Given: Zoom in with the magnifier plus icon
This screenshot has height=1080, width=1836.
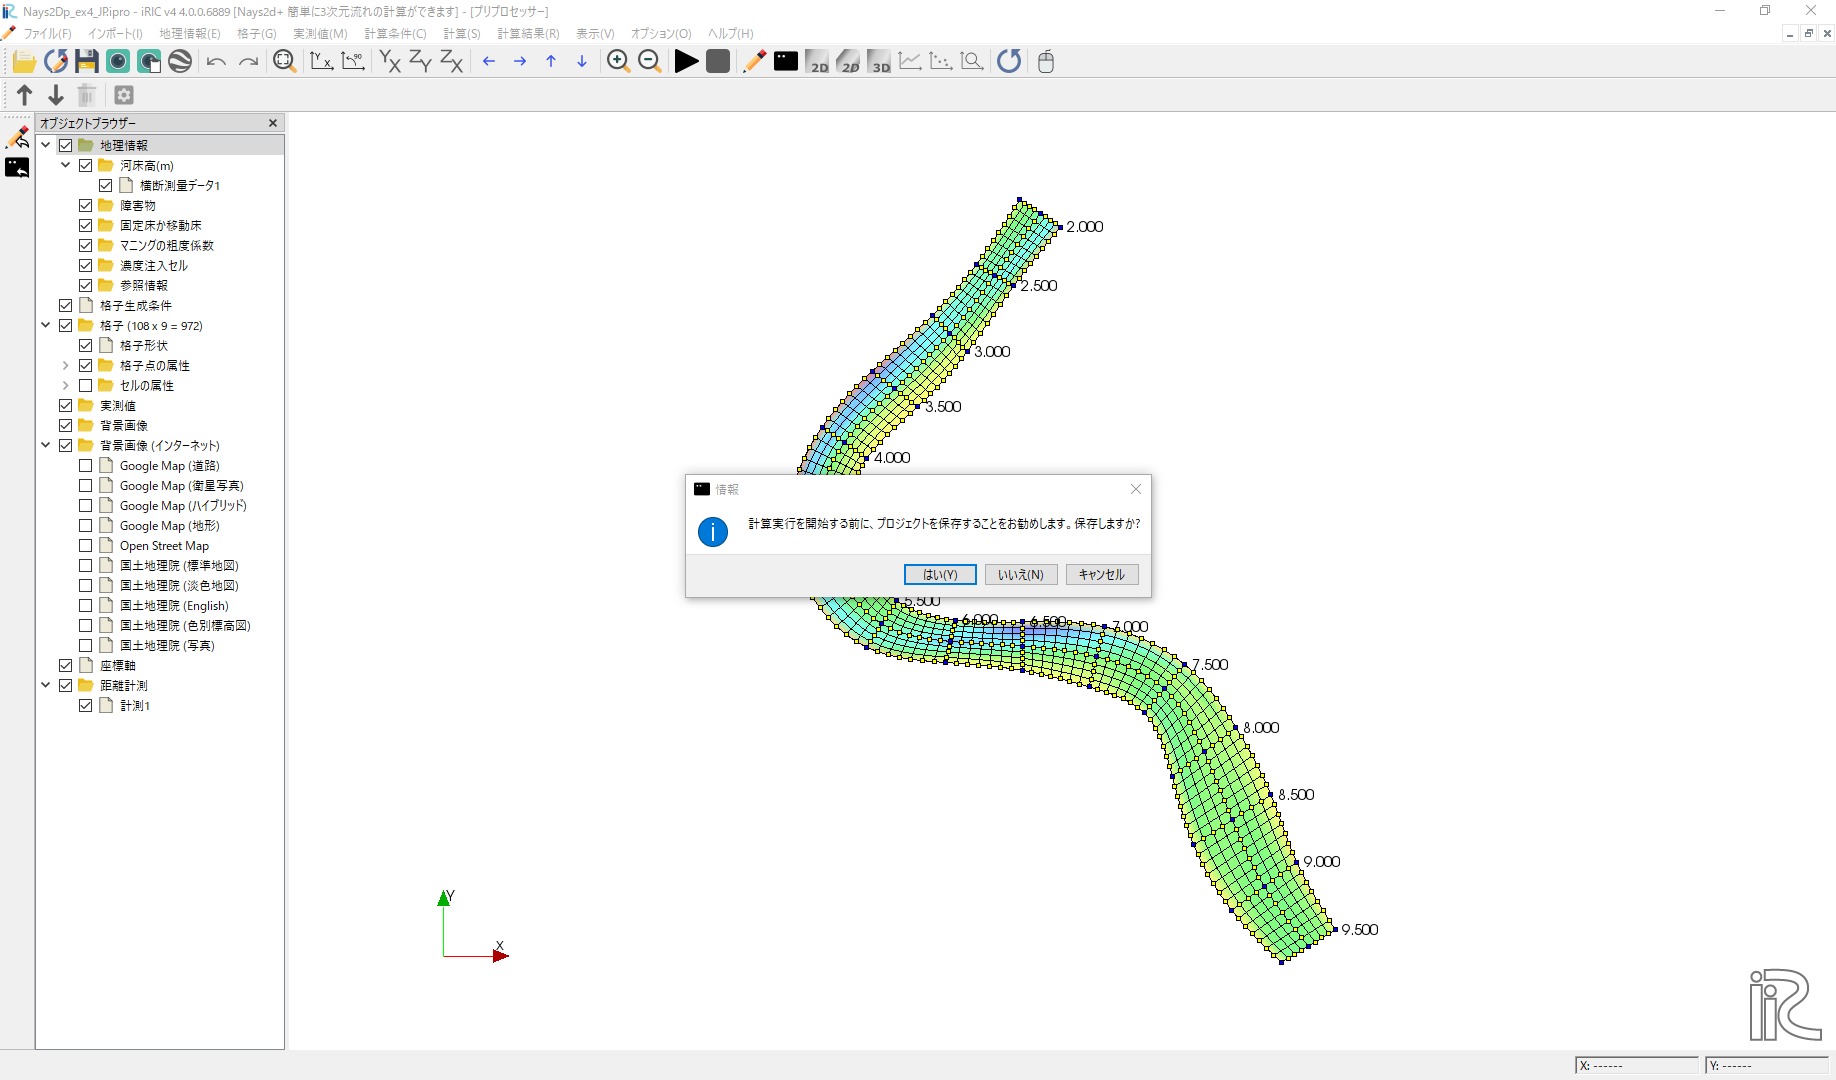Looking at the screenshot, I should (x=618, y=62).
